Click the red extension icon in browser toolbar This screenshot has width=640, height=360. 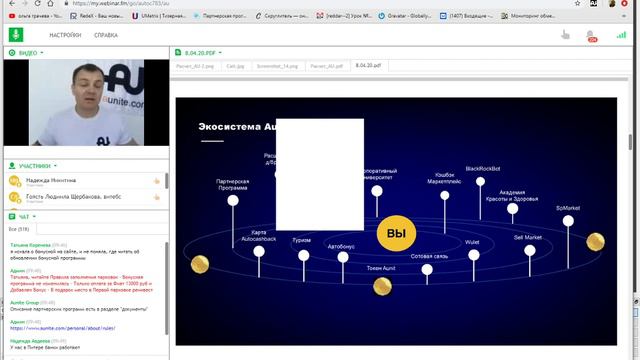[624, 3]
